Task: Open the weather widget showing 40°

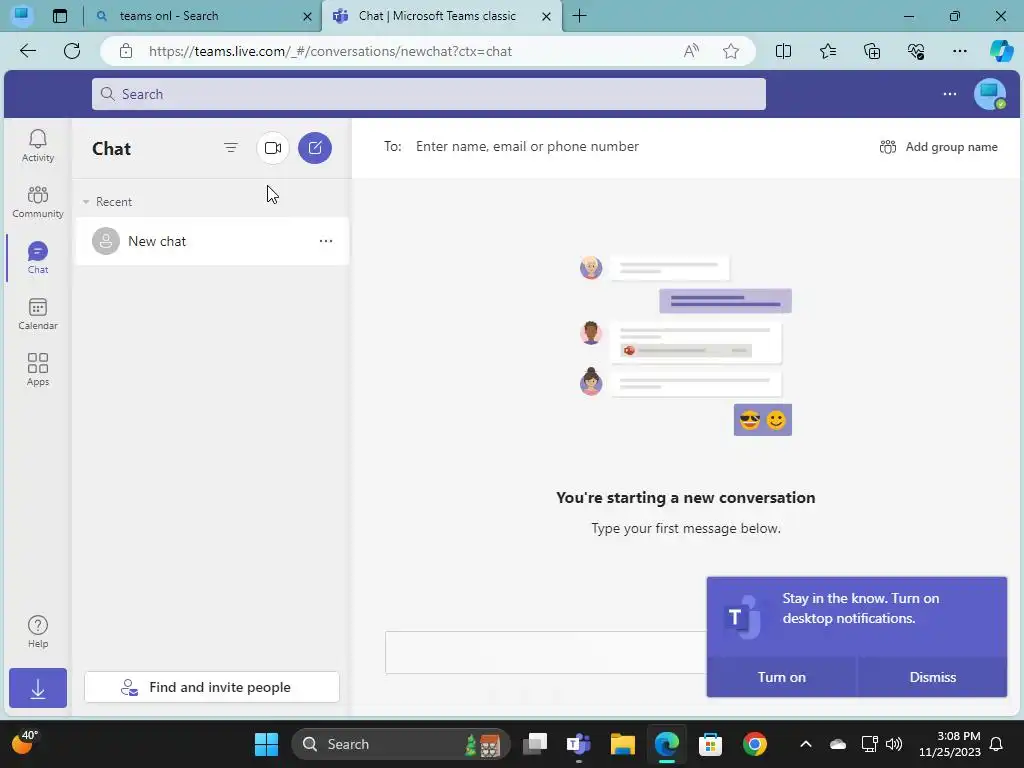Action: point(25,743)
